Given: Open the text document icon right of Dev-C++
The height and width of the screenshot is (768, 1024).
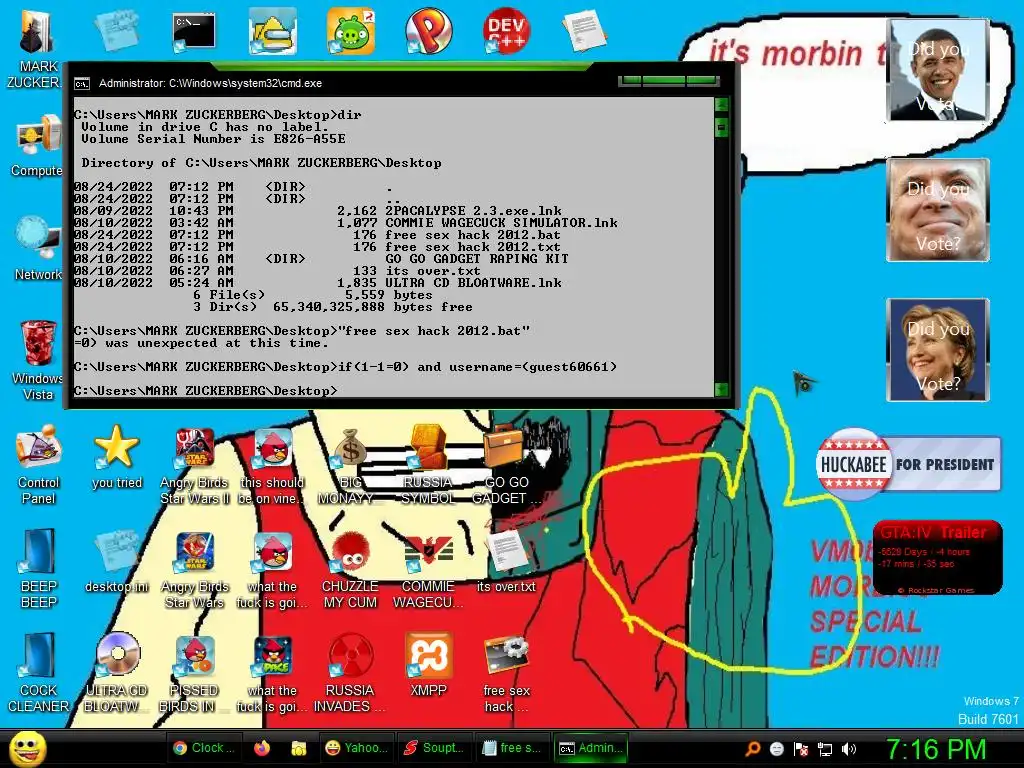Looking at the screenshot, I should 584,30.
